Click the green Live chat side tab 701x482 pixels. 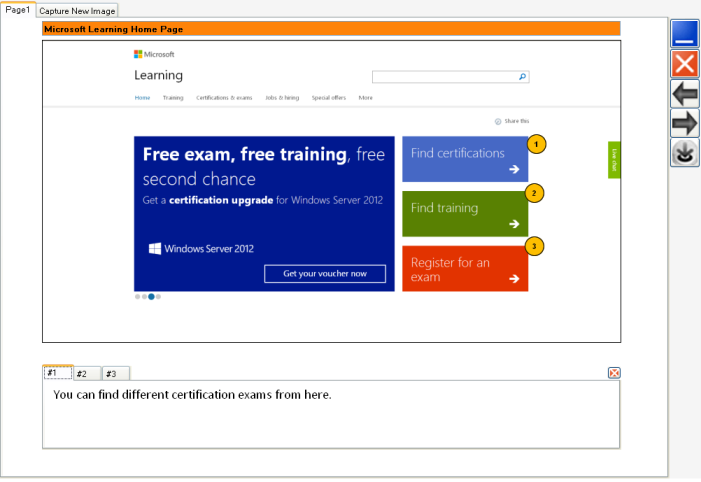coord(614,160)
